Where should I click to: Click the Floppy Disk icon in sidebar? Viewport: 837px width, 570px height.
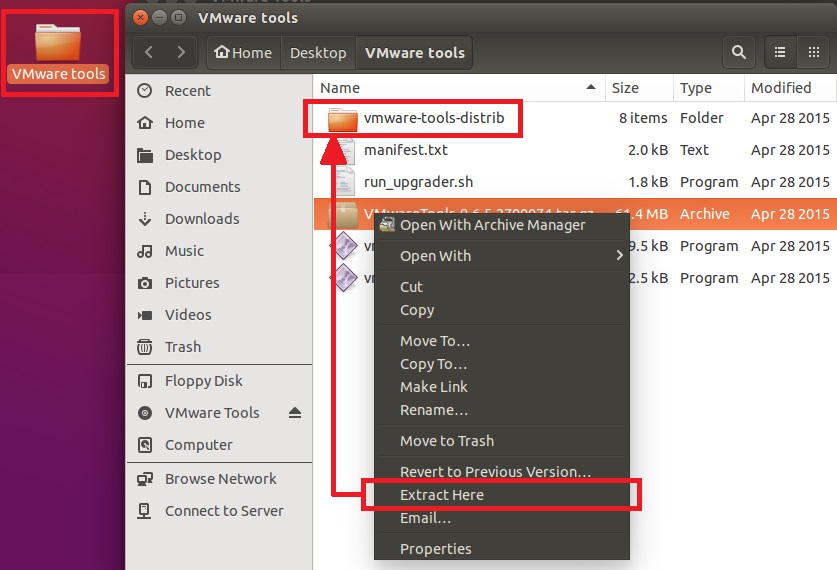(145, 381)
